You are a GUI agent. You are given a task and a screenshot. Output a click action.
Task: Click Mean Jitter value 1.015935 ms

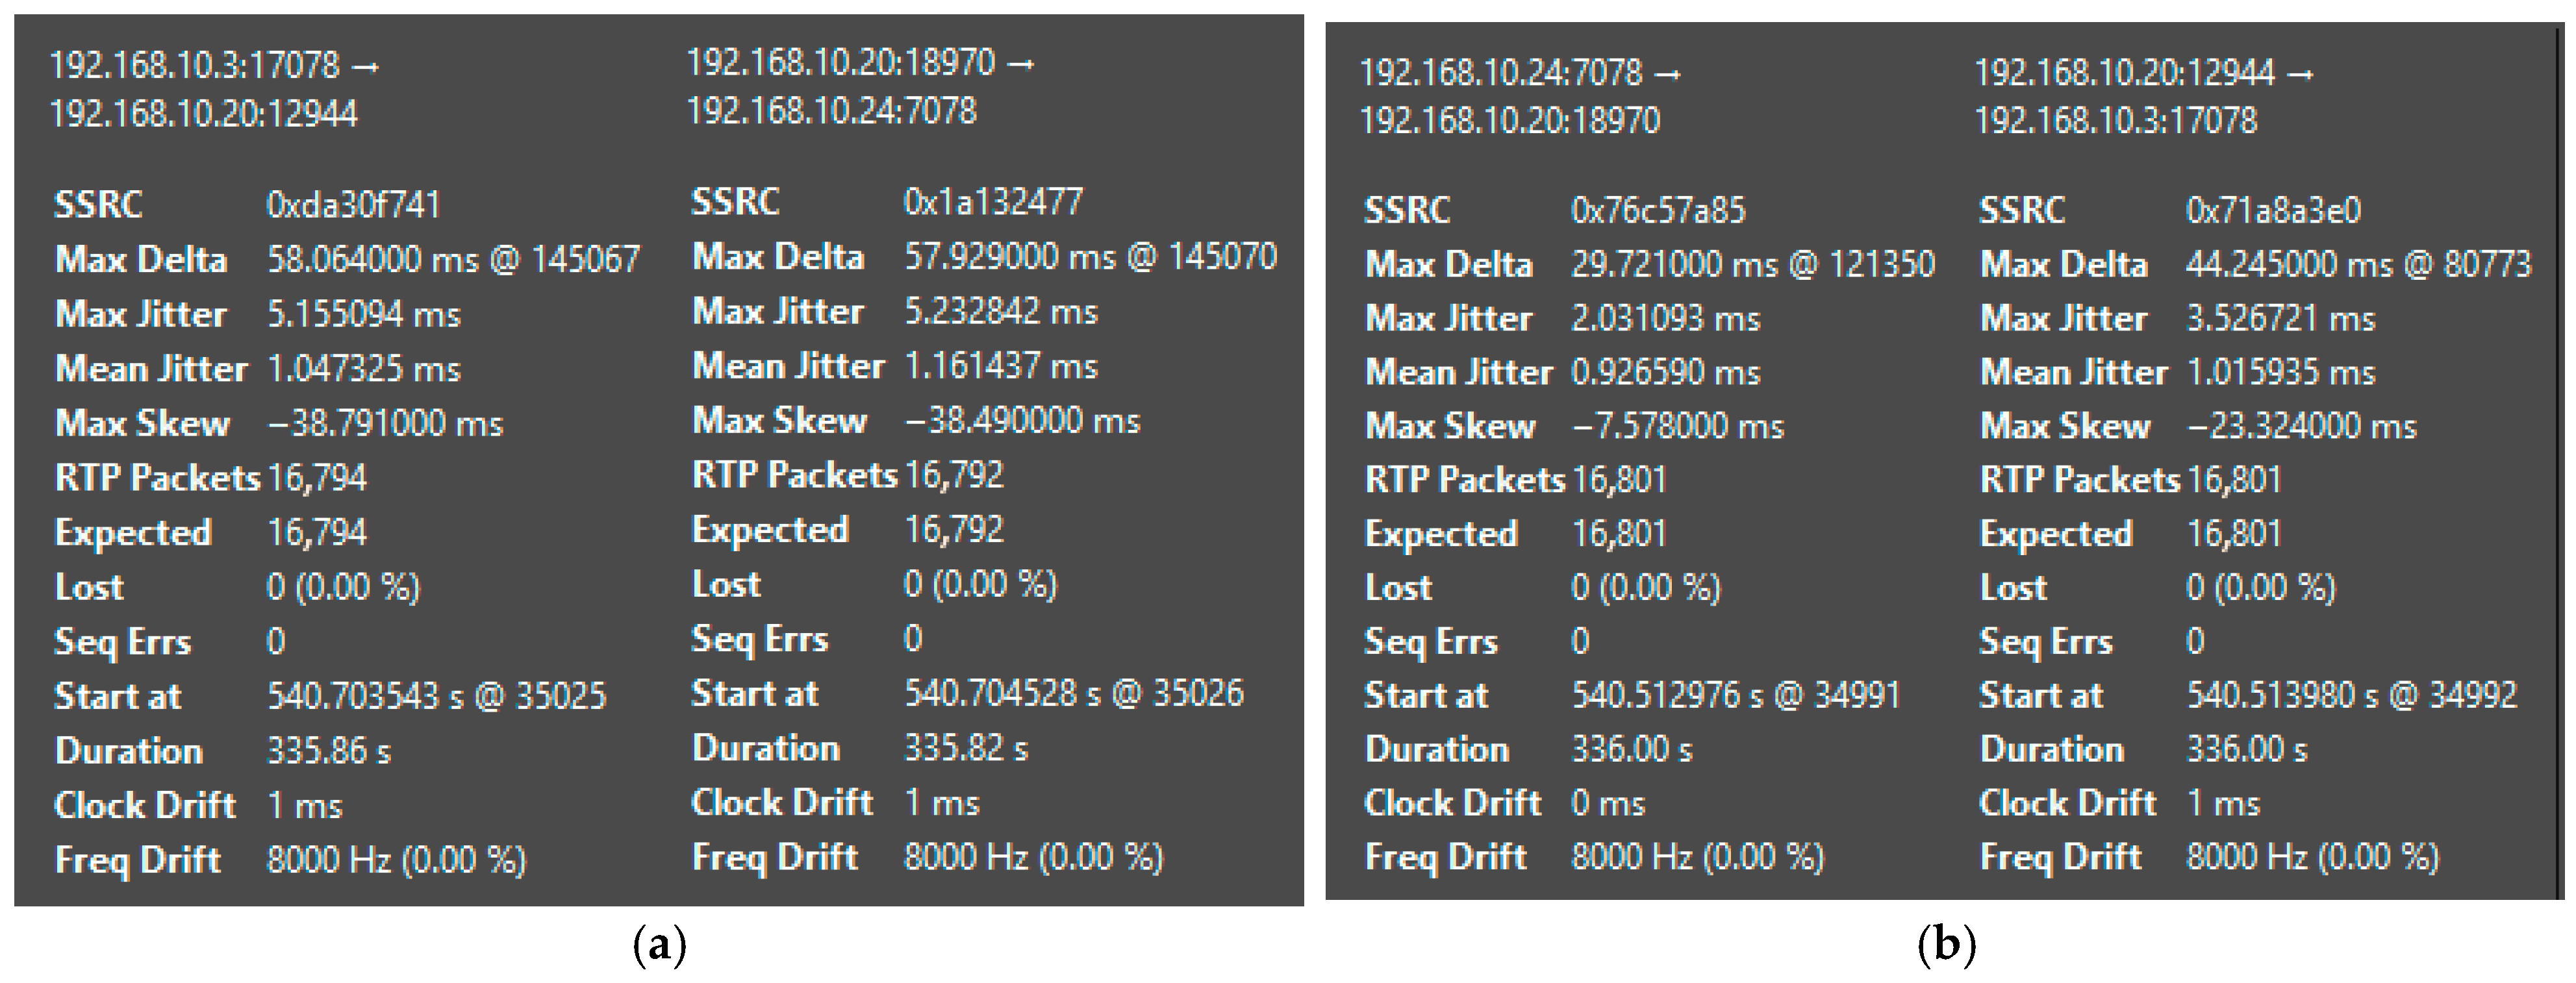click(2280, 373)
